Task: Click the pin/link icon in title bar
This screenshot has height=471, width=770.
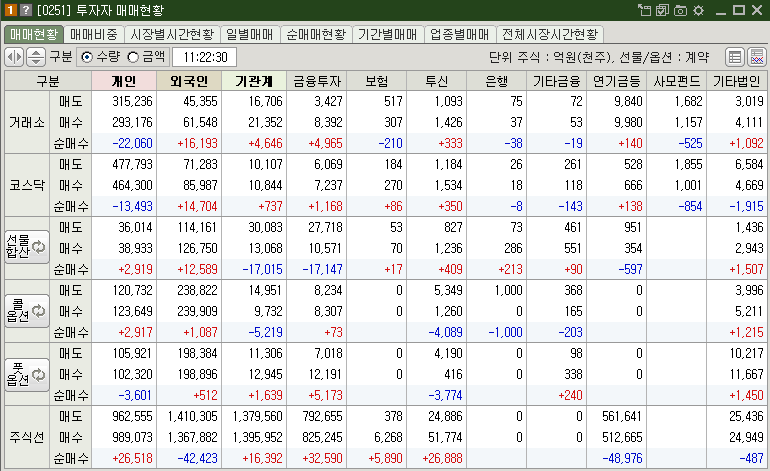Action: 644,10
